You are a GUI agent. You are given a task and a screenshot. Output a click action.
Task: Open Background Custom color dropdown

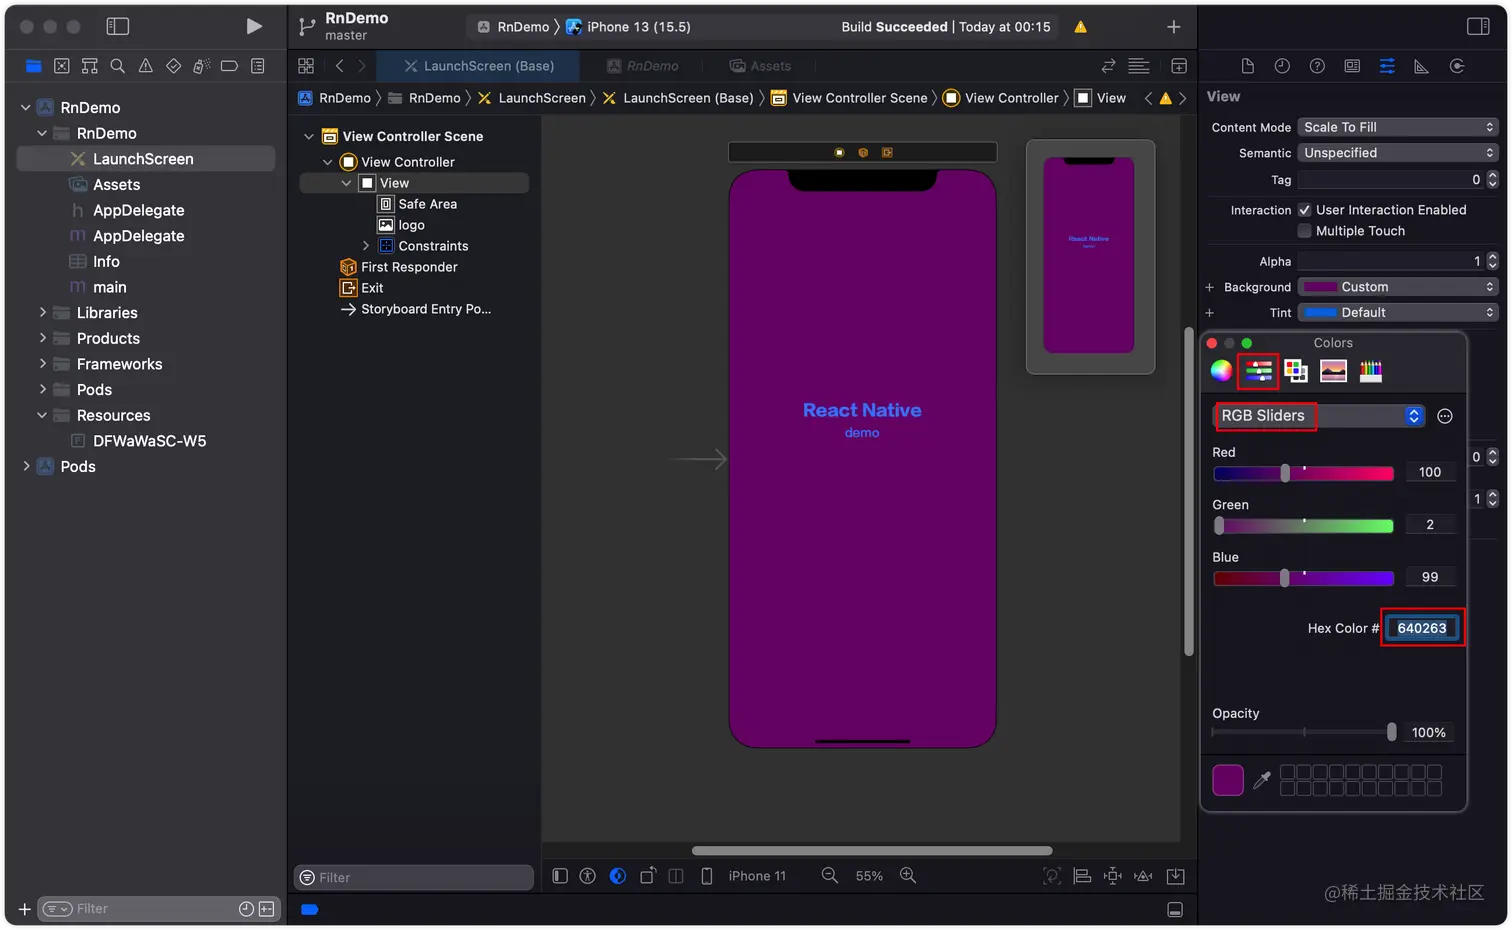pos(1398,287)
